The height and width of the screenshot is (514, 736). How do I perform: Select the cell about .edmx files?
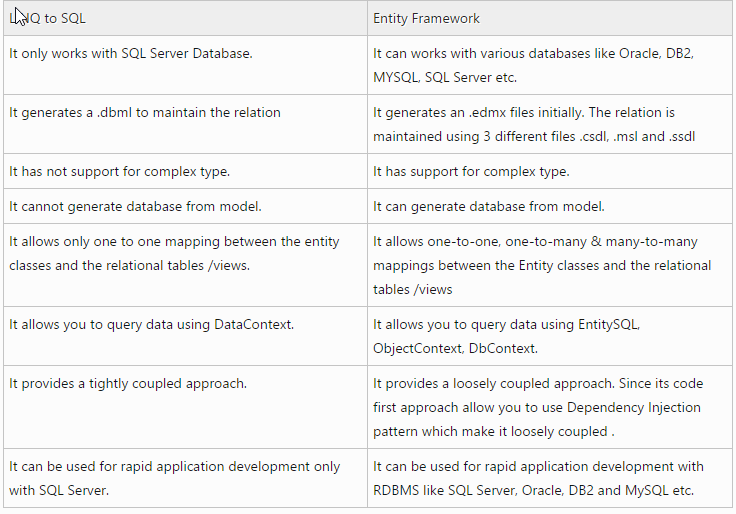pyautogui.click(x=550, y=124)
